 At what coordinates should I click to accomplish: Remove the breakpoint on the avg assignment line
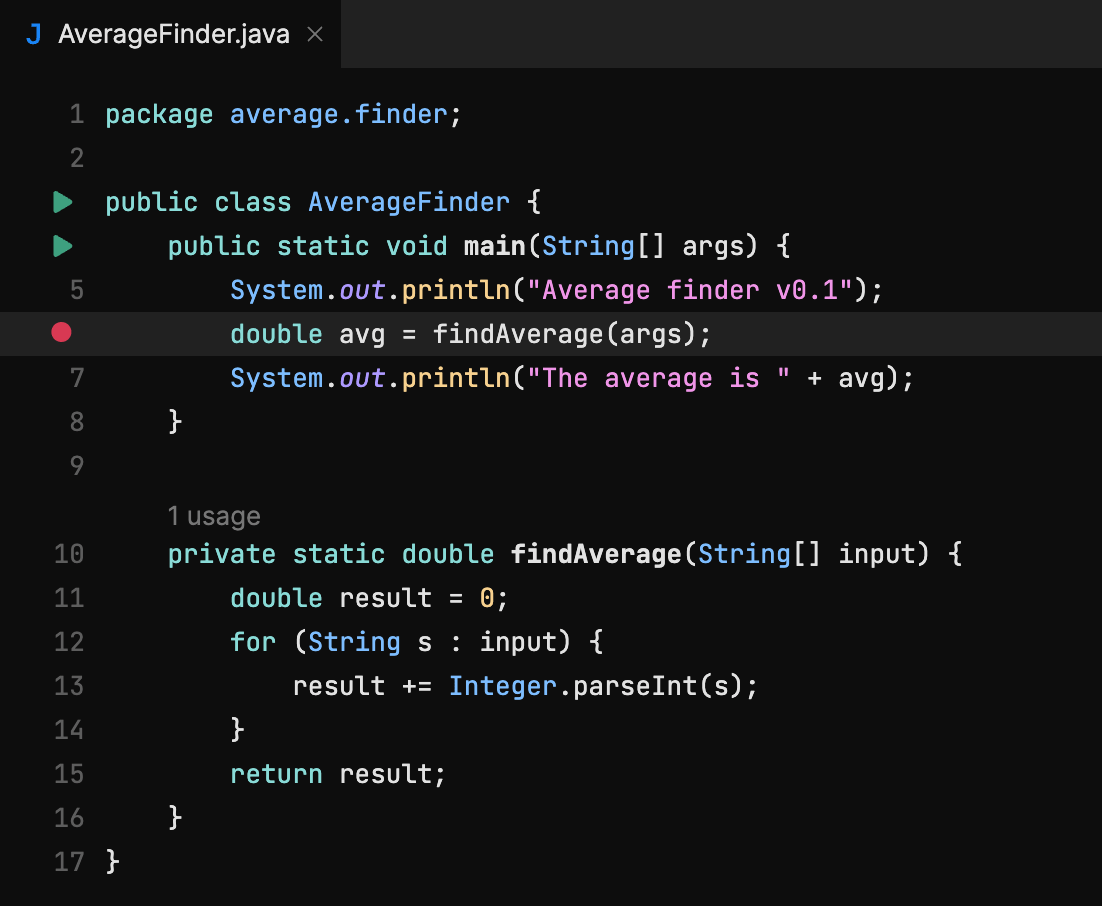pos(61,332)
